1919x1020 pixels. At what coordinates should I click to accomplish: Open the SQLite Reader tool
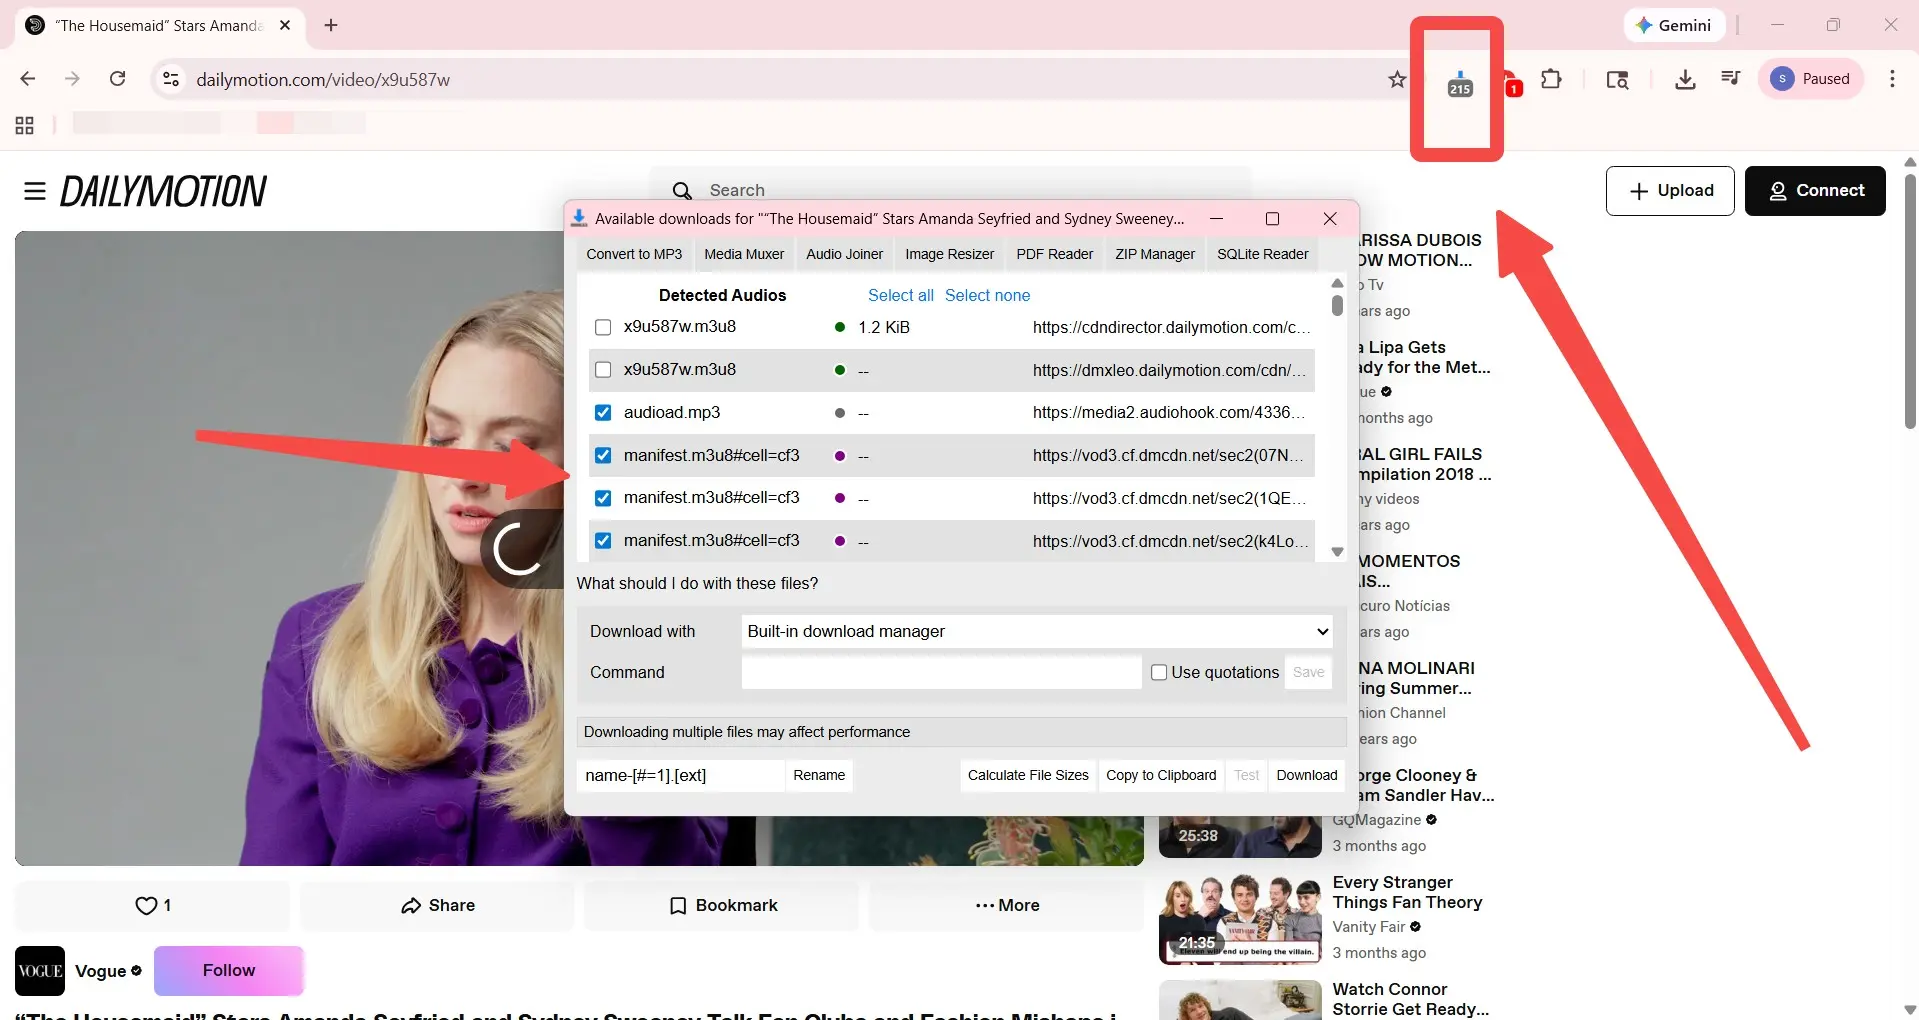[1262, 254]
